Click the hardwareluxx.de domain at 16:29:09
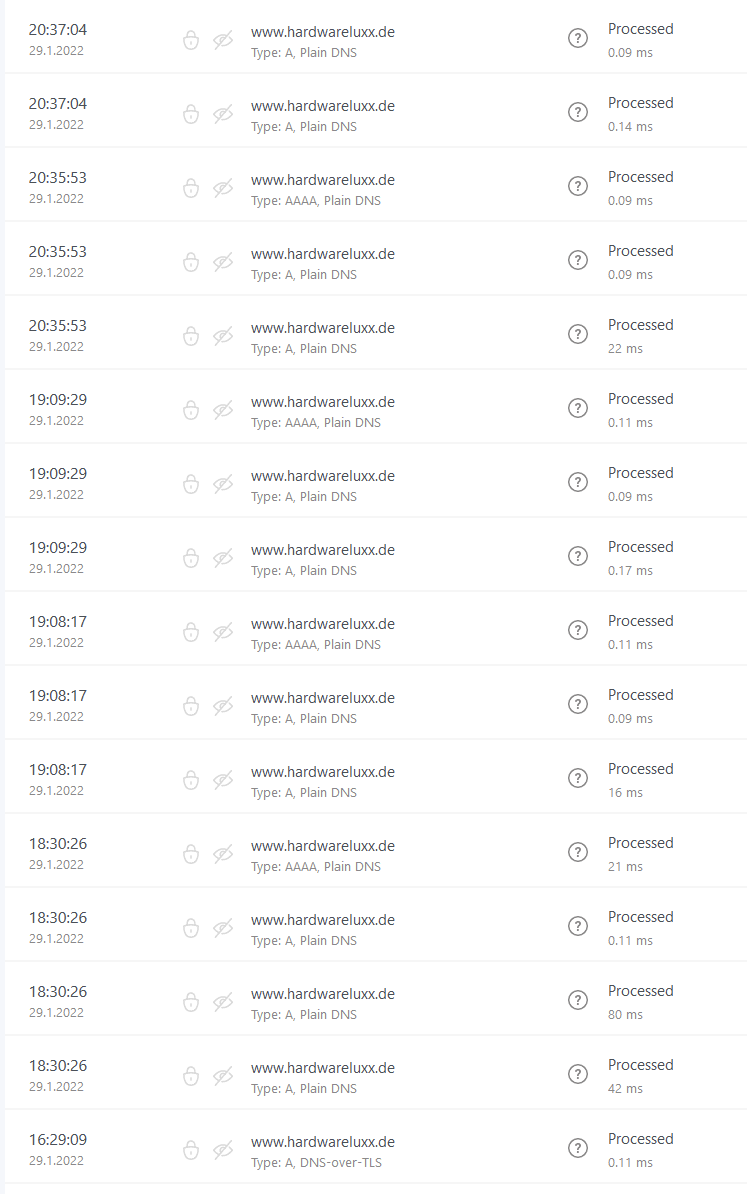Viewport: 747px width, 1194px height. [323, 1142]
